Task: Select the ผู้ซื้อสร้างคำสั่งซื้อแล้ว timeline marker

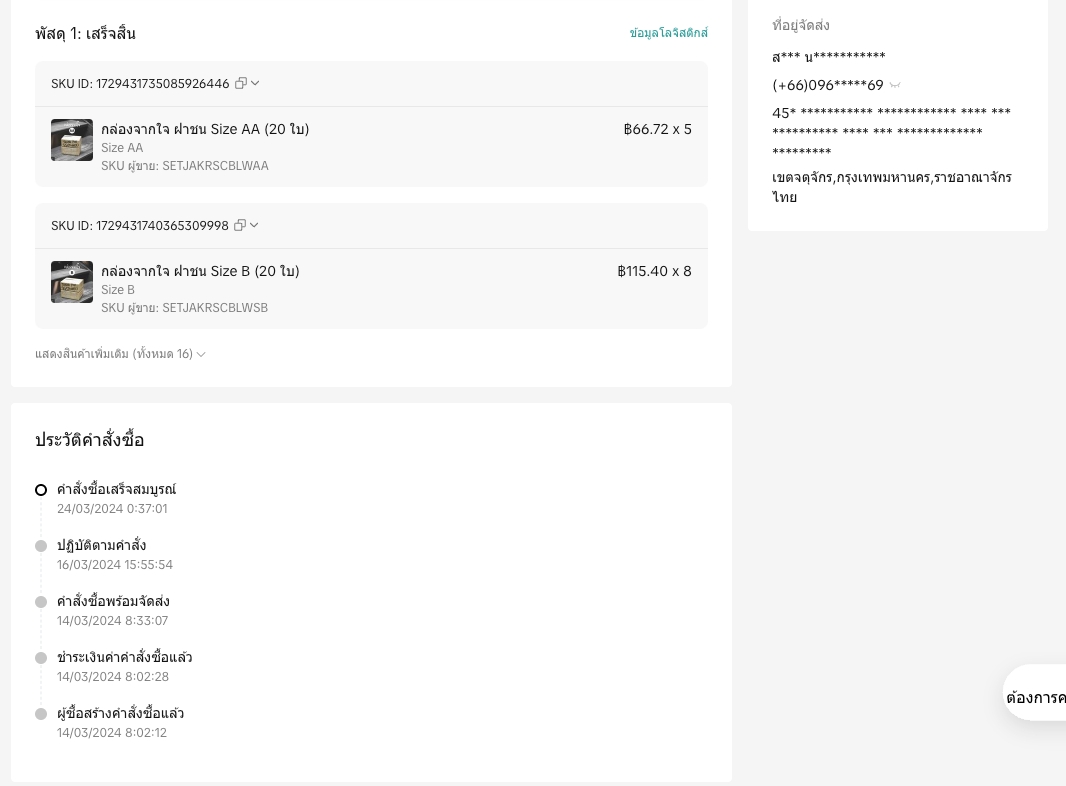Action: click(41, 714)
